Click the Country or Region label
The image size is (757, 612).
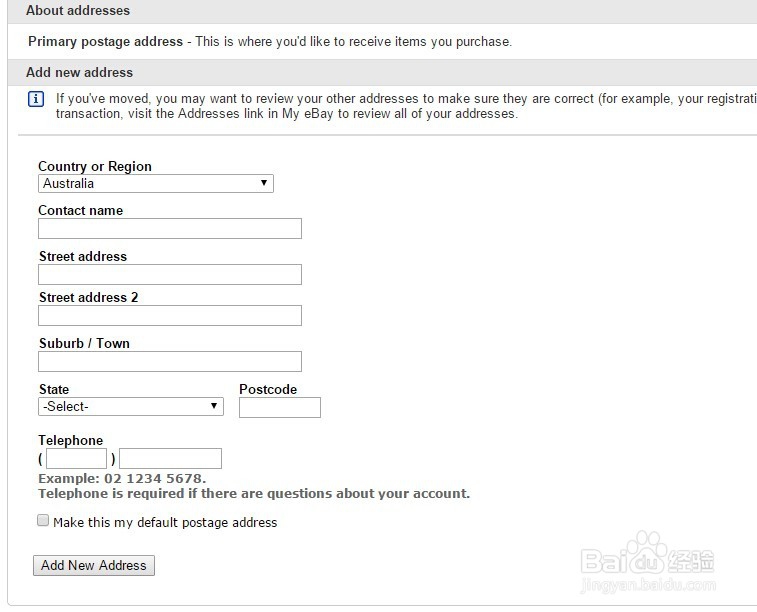coord(95,167)
